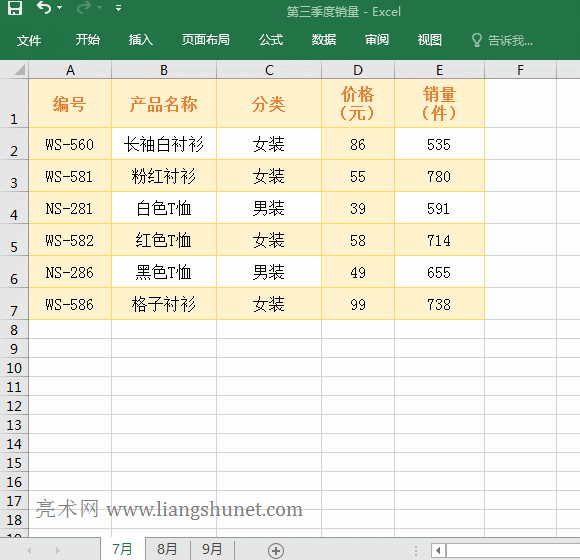This screenshot has width=580, height=560.
Task: Switch to the 9月 sheet tab
Action: click(x=212, y=549)
